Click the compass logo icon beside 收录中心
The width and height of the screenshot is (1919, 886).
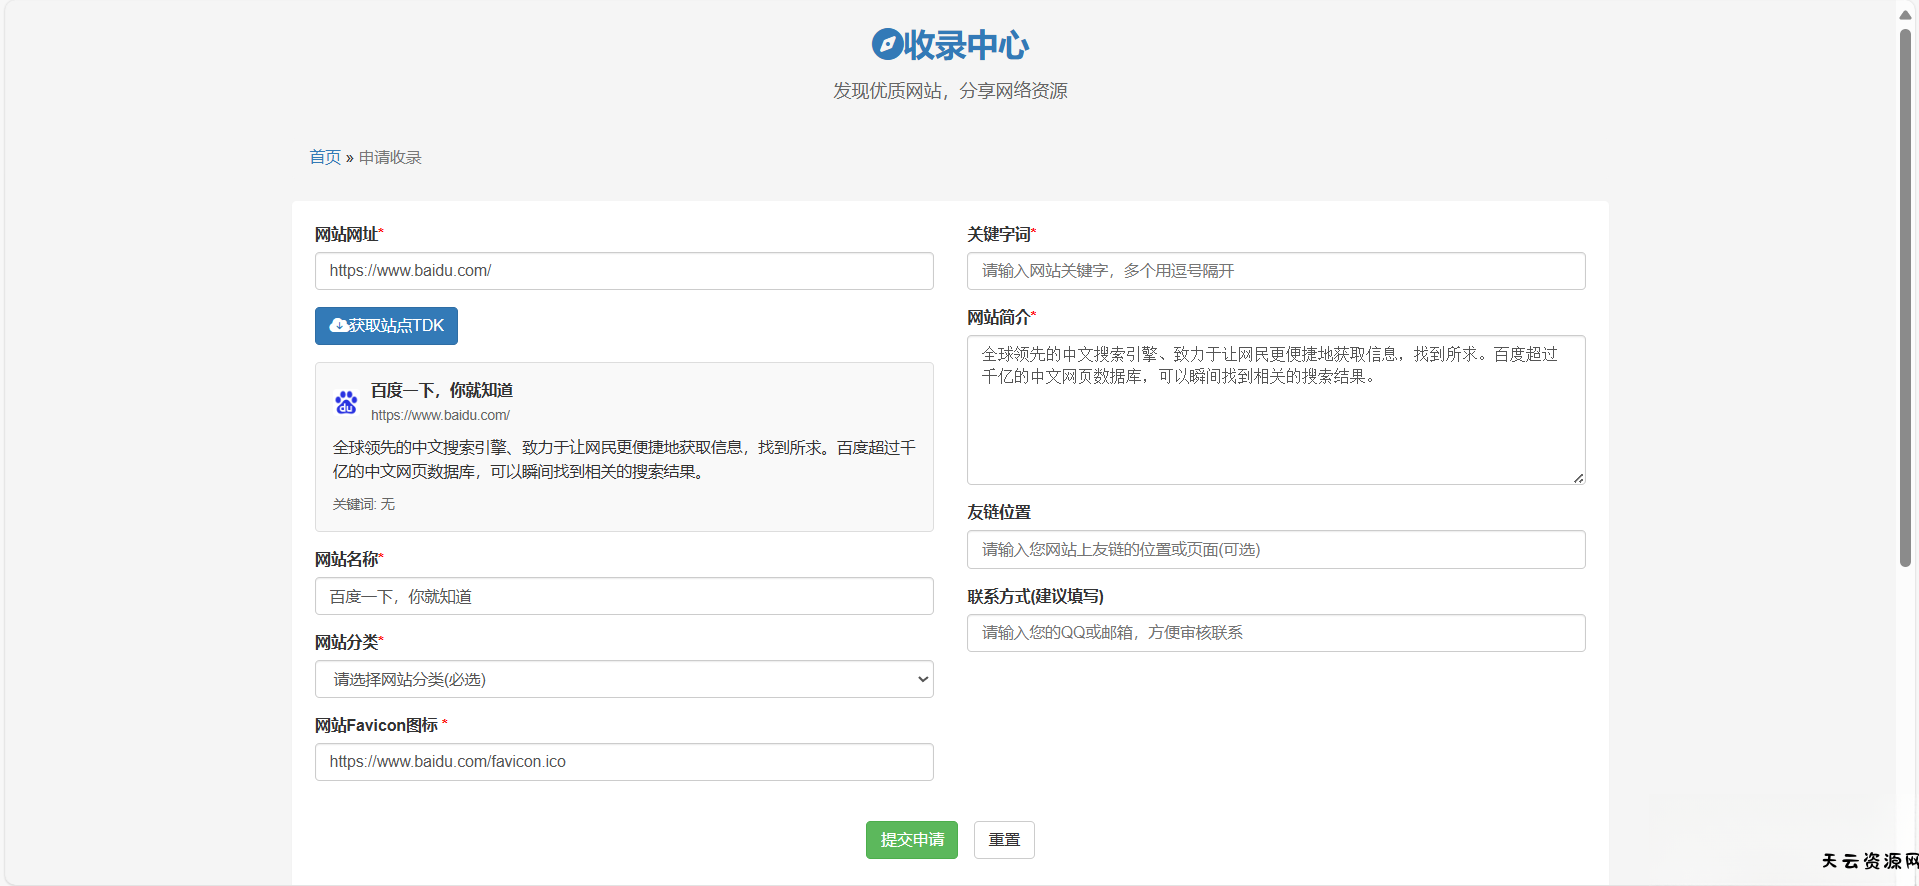[886, 44]
